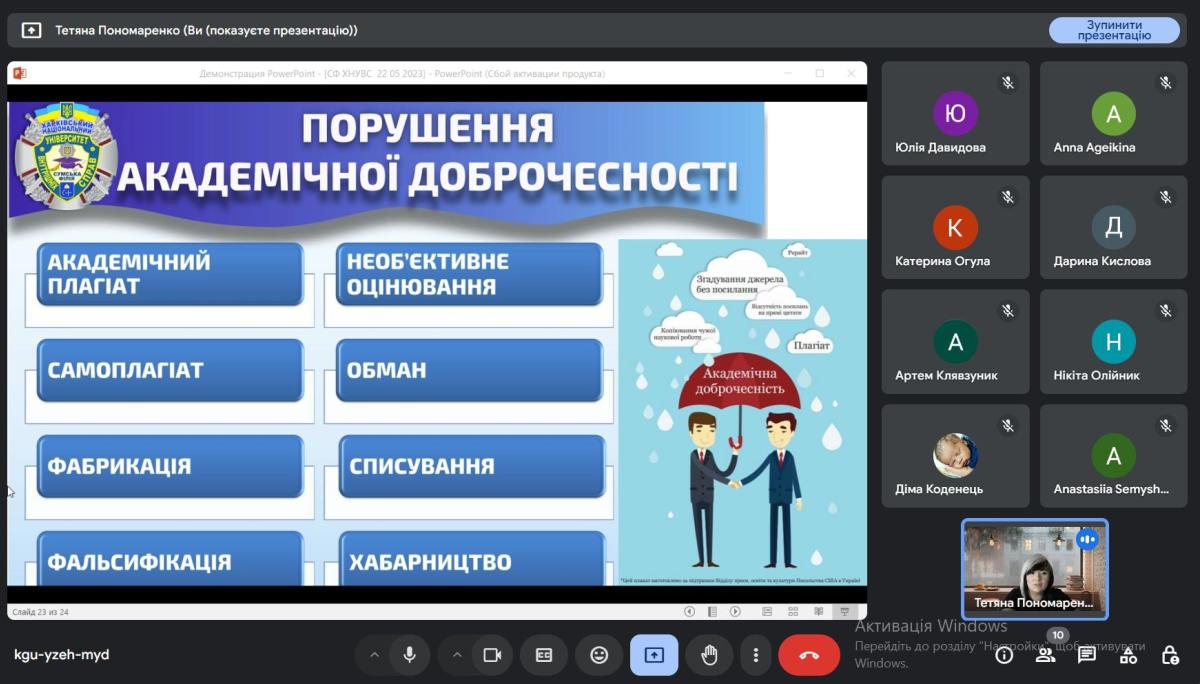Click the presentation icon in top bar
1200x684 pixels.
31,30
